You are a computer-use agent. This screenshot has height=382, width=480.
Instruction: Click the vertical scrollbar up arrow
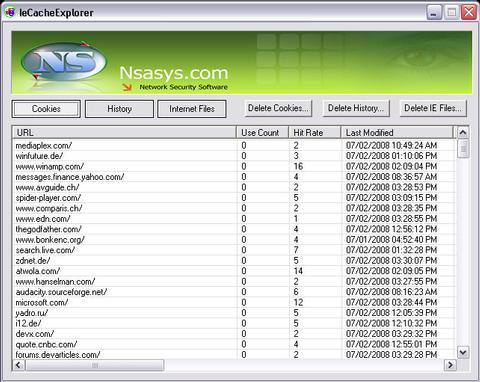pos(463,133)
